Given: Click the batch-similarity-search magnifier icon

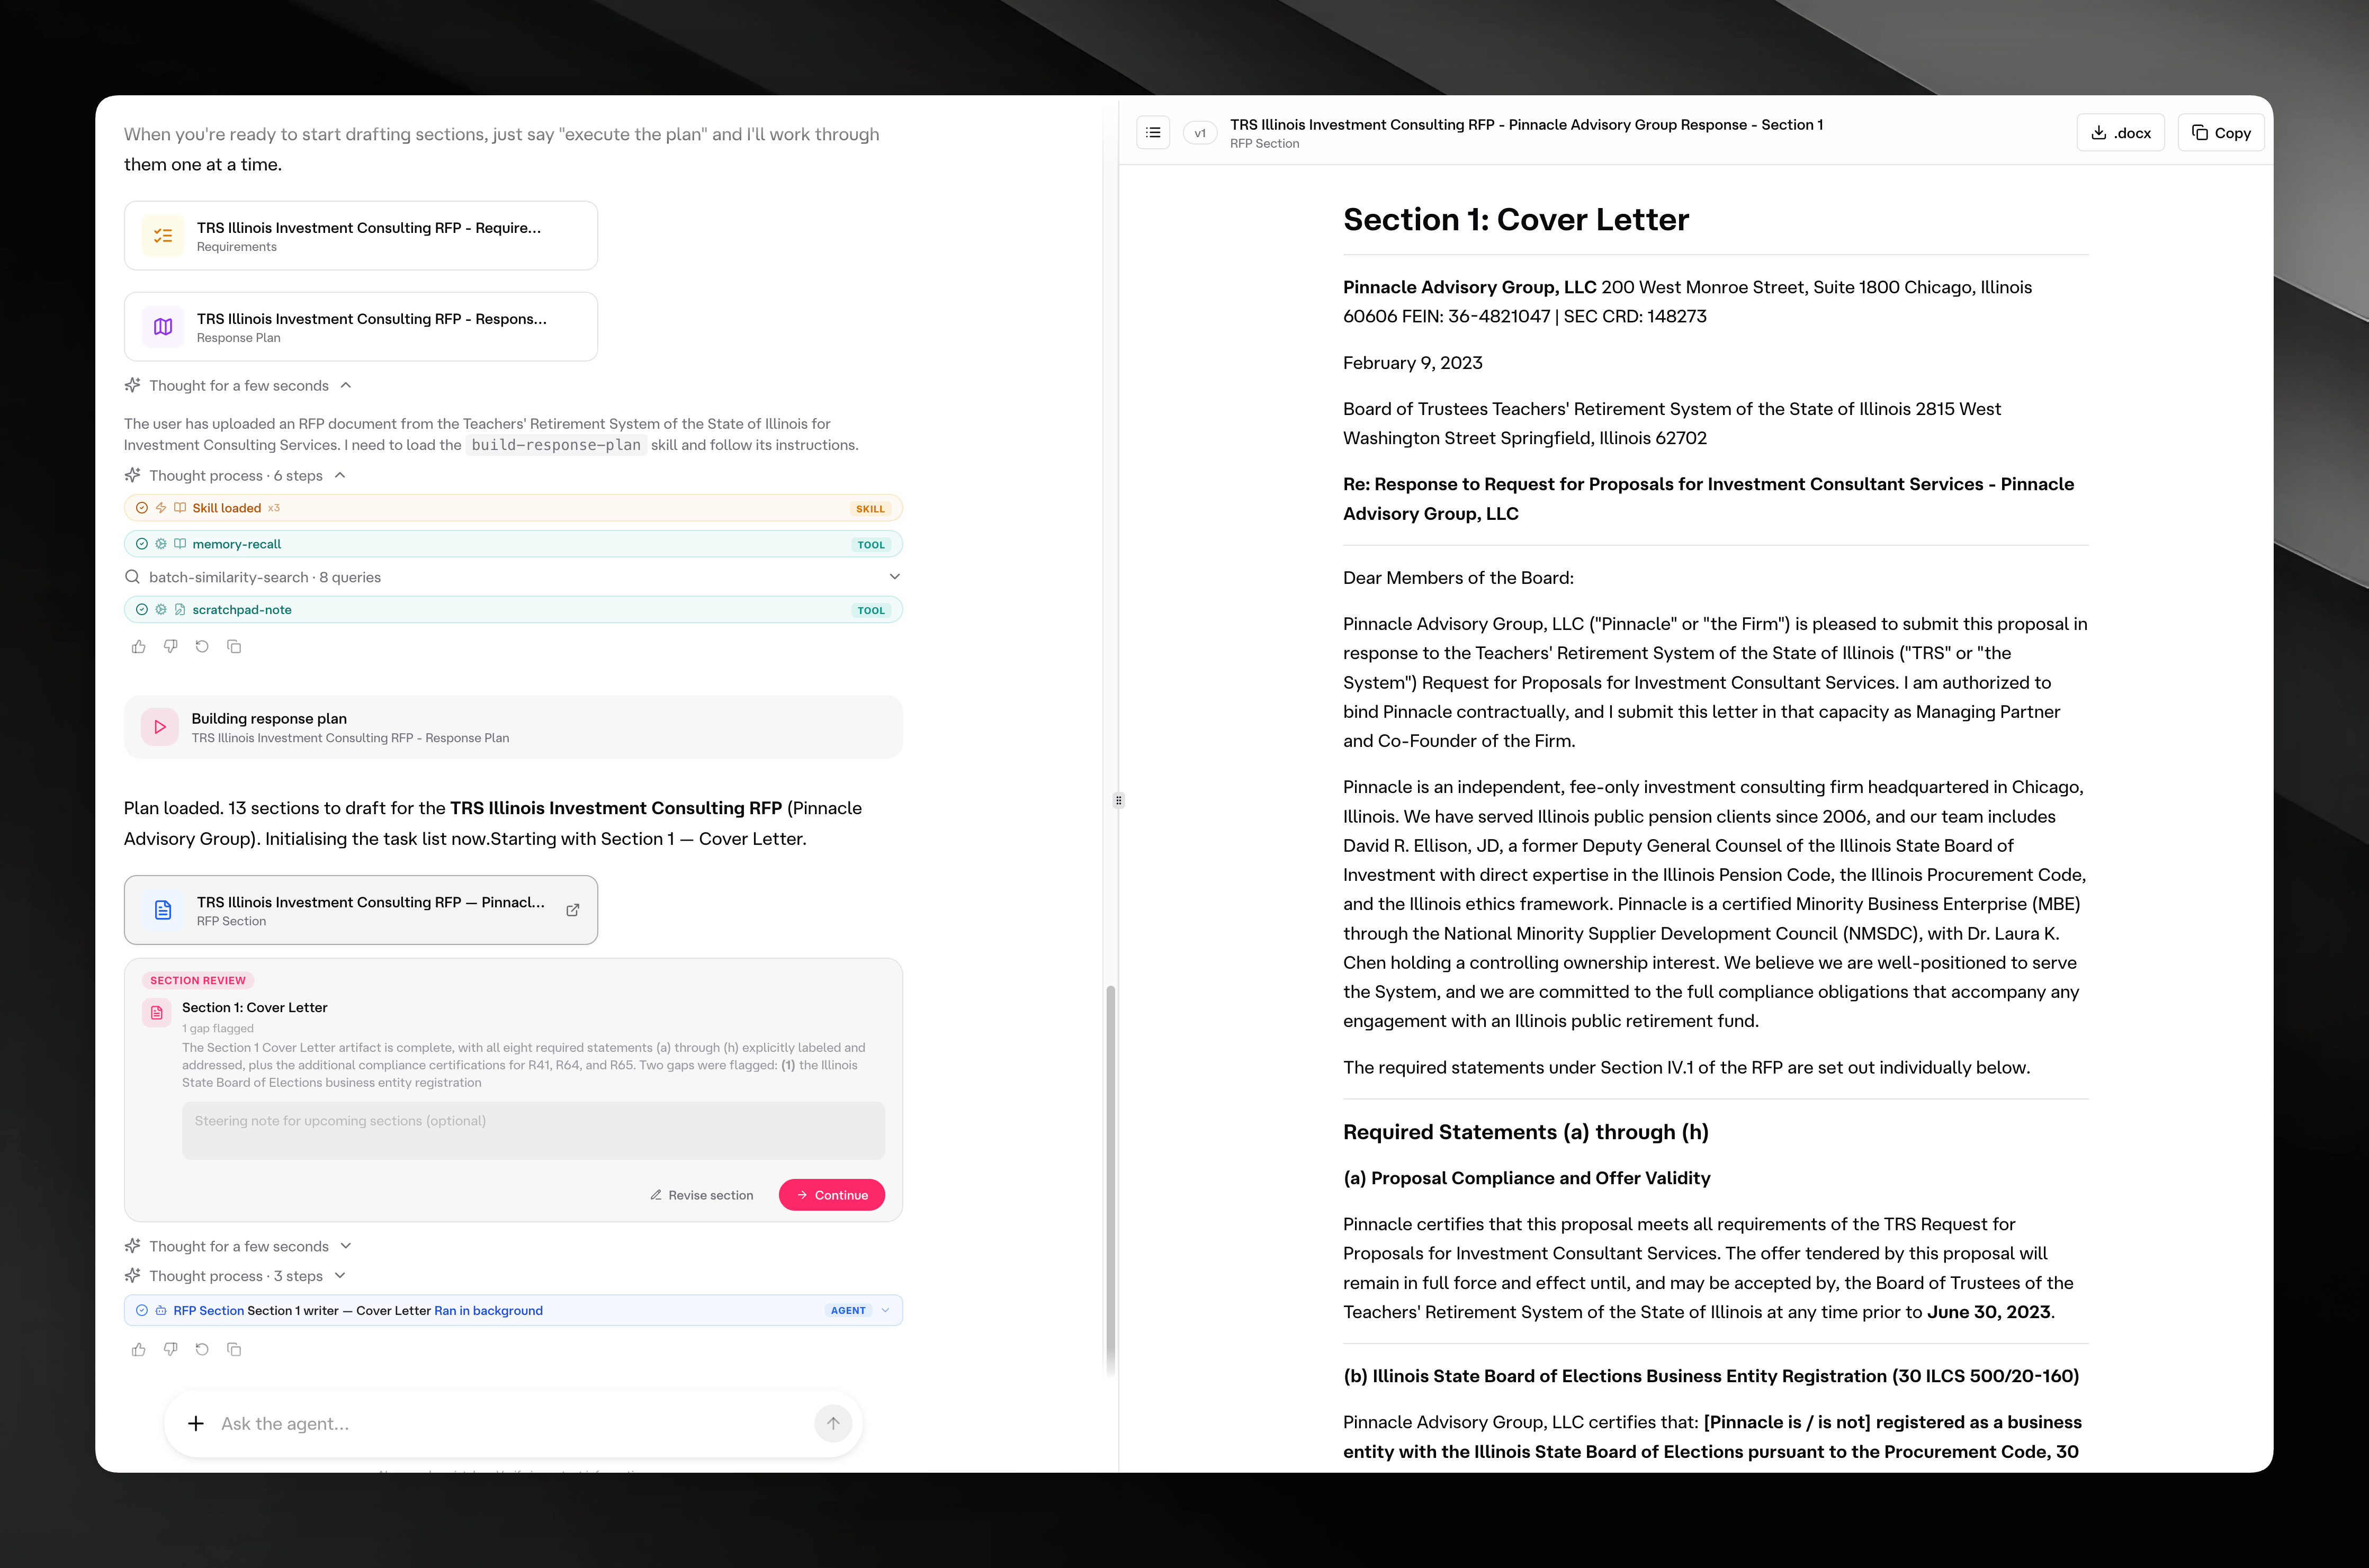Looking at the screenshot, I should (132, 577).
